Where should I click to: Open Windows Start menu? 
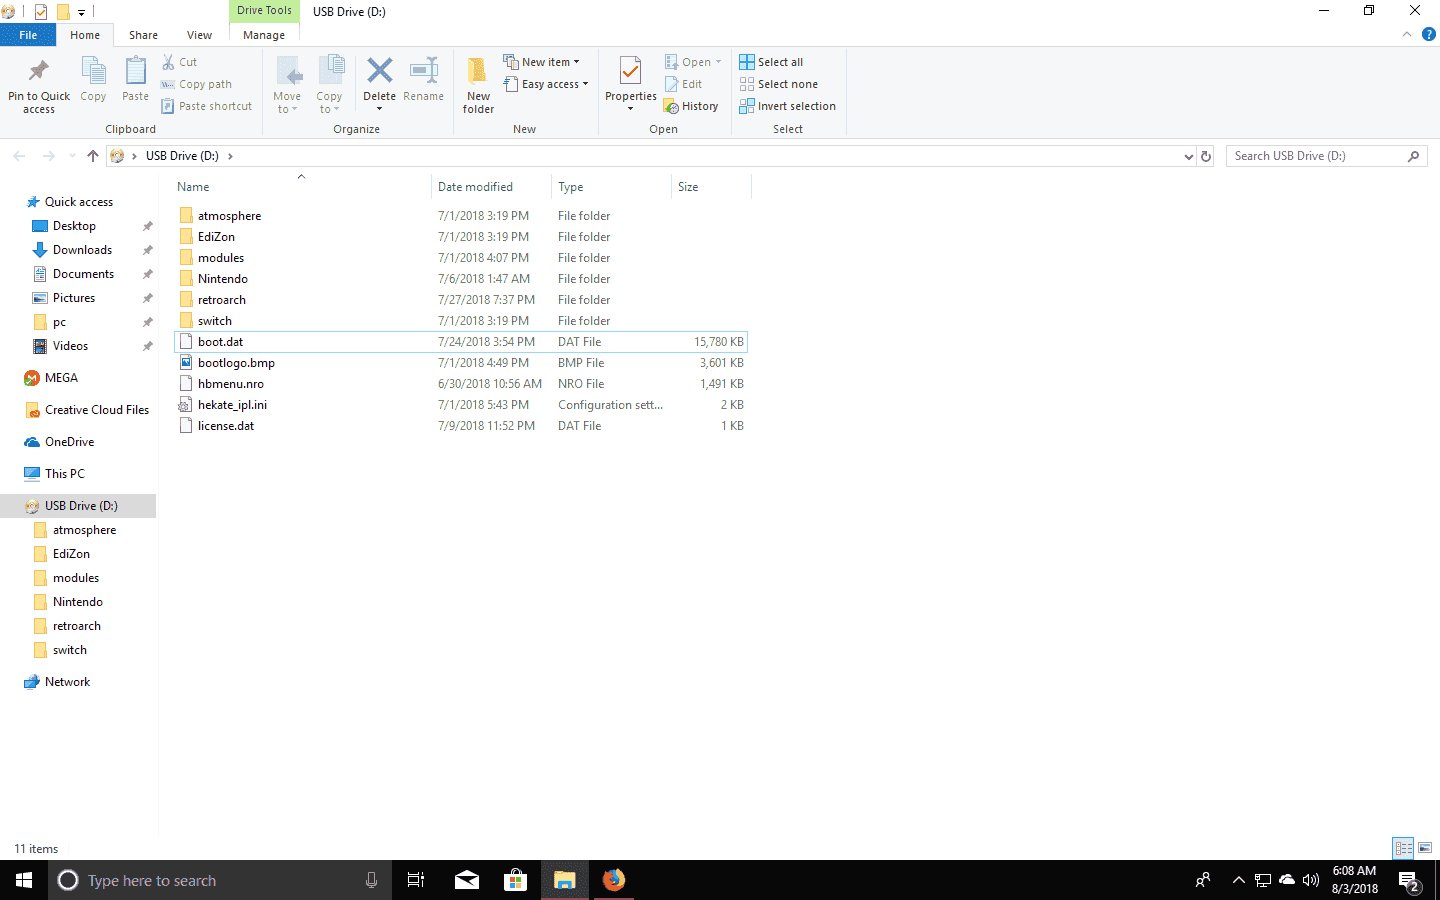[24, 880]
